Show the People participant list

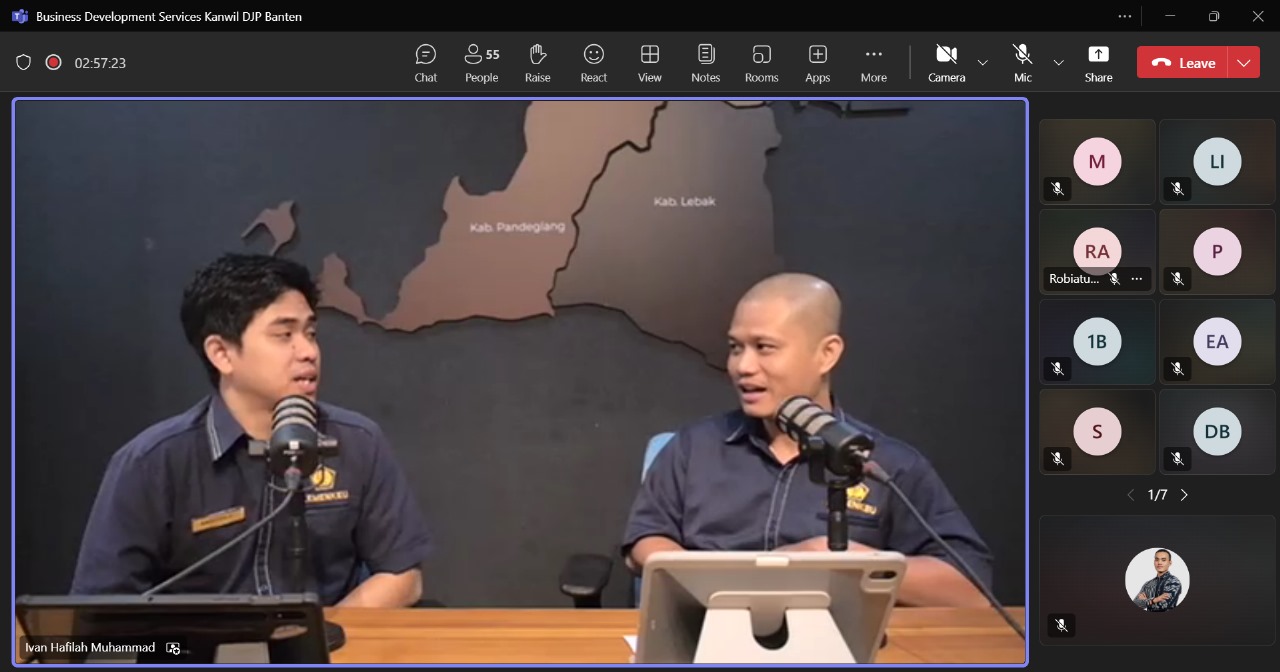pyautogui.click(x=481, y=62)
